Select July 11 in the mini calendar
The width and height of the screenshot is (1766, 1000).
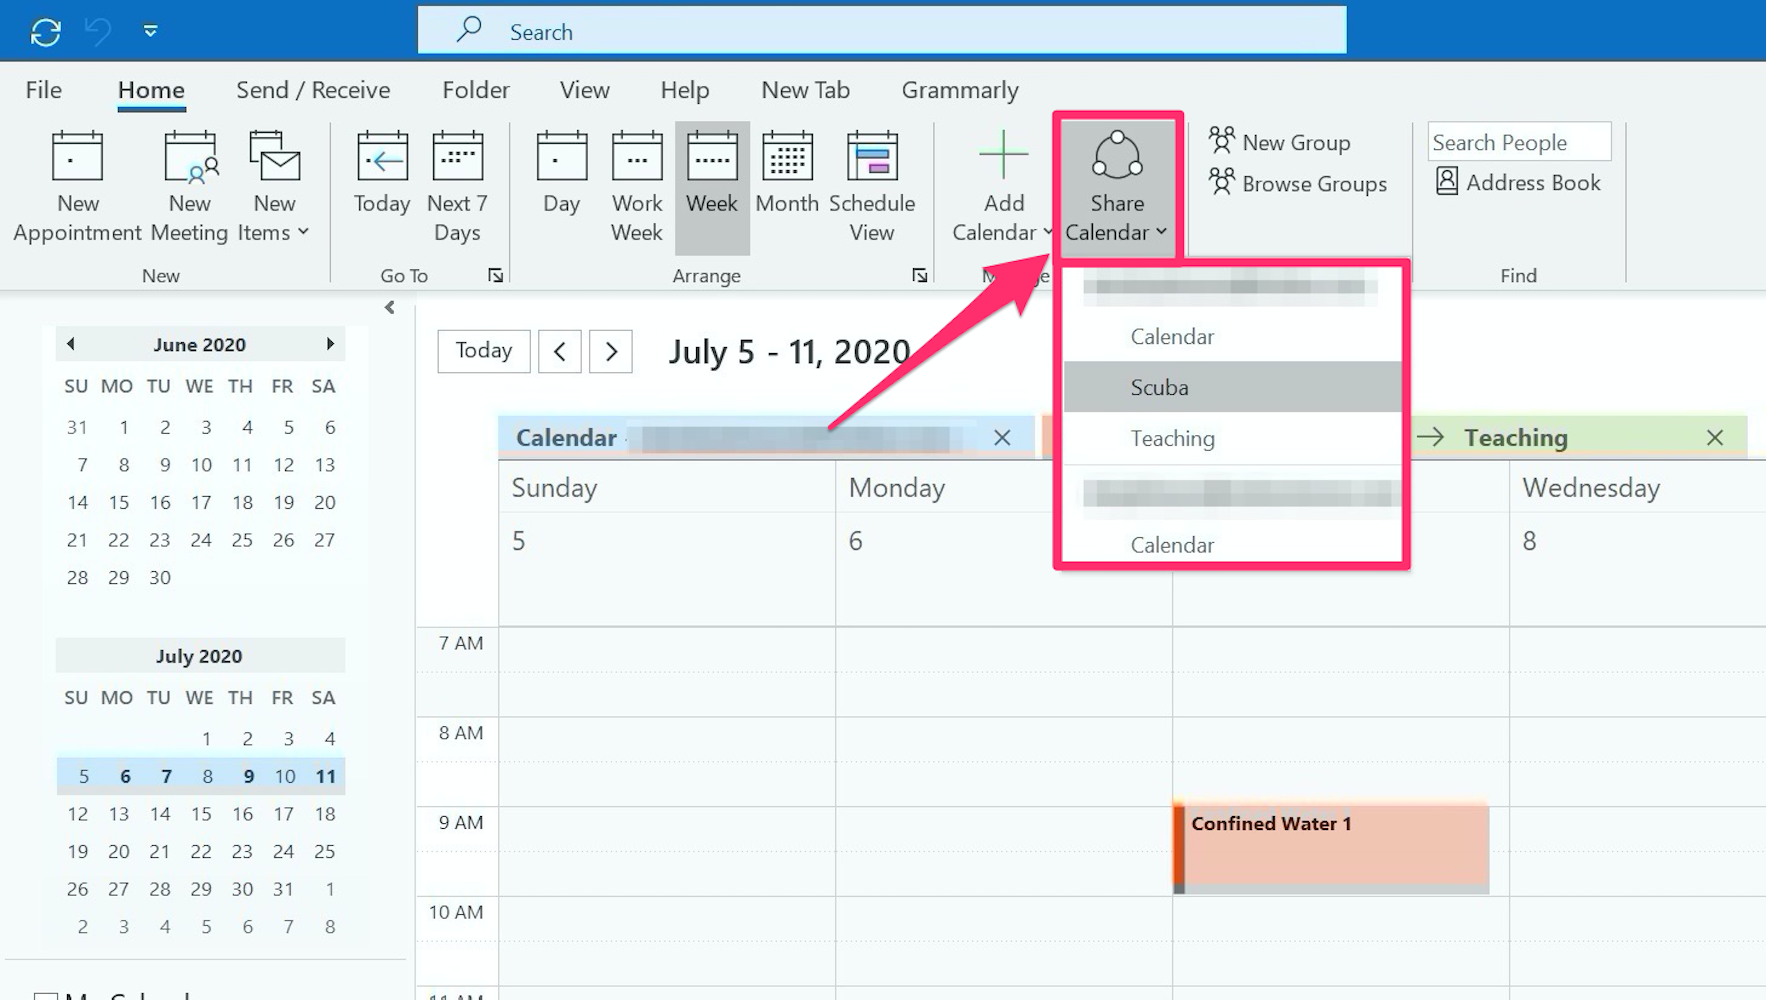(326, 776)
